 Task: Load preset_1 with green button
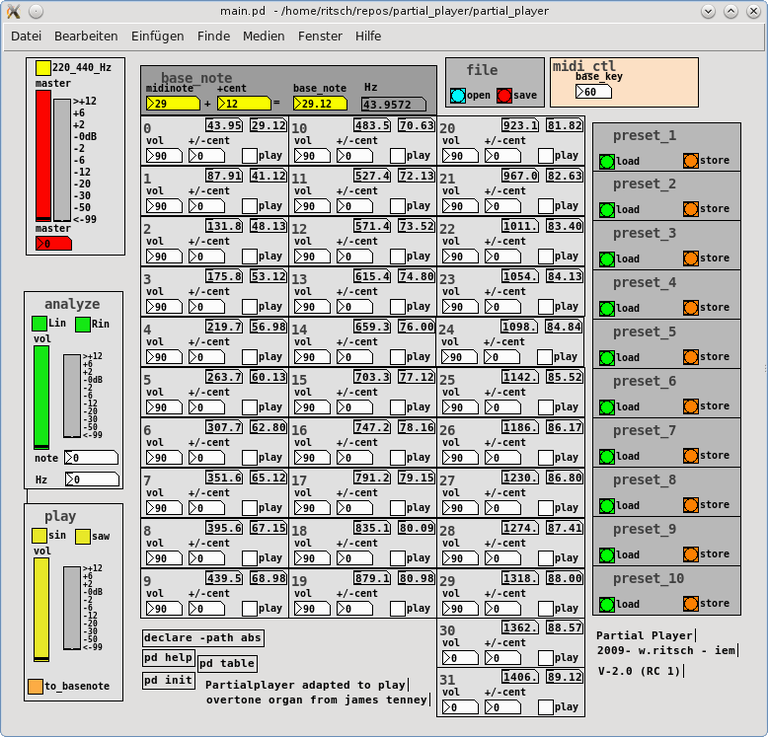pos(606,161)
